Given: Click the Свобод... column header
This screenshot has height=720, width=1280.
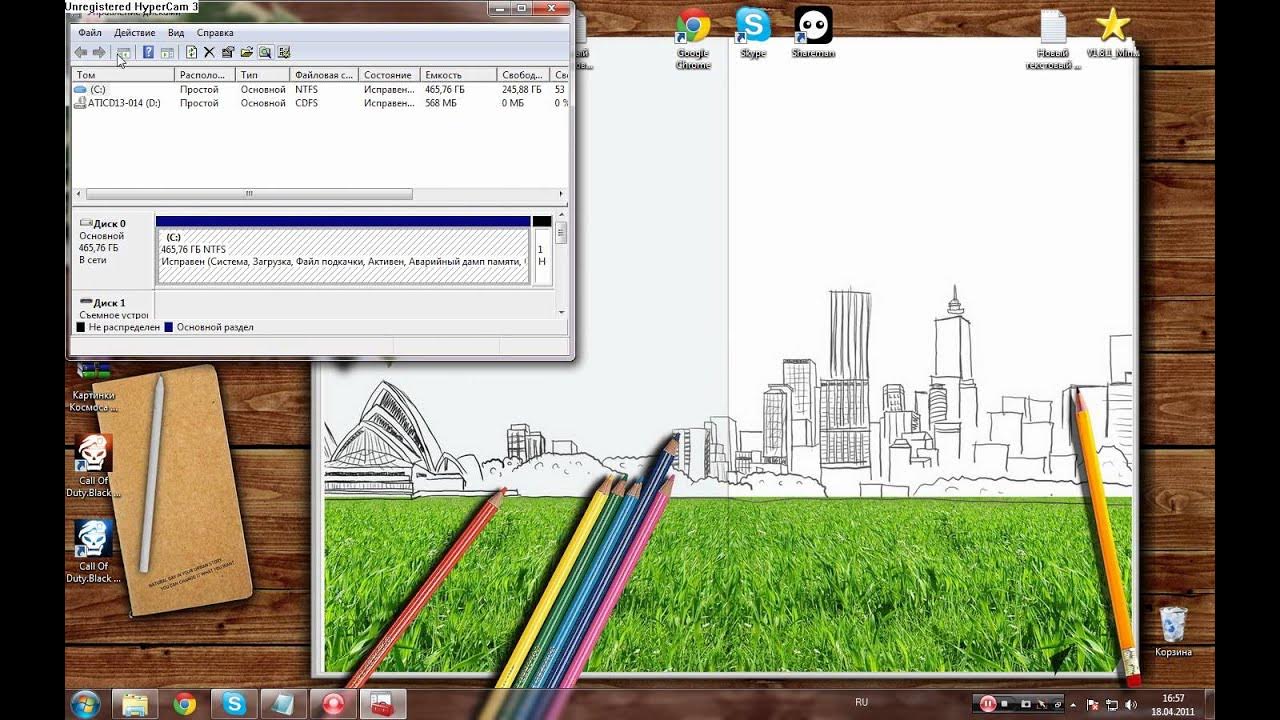Looking at the screenshot, I should point(524,75).
